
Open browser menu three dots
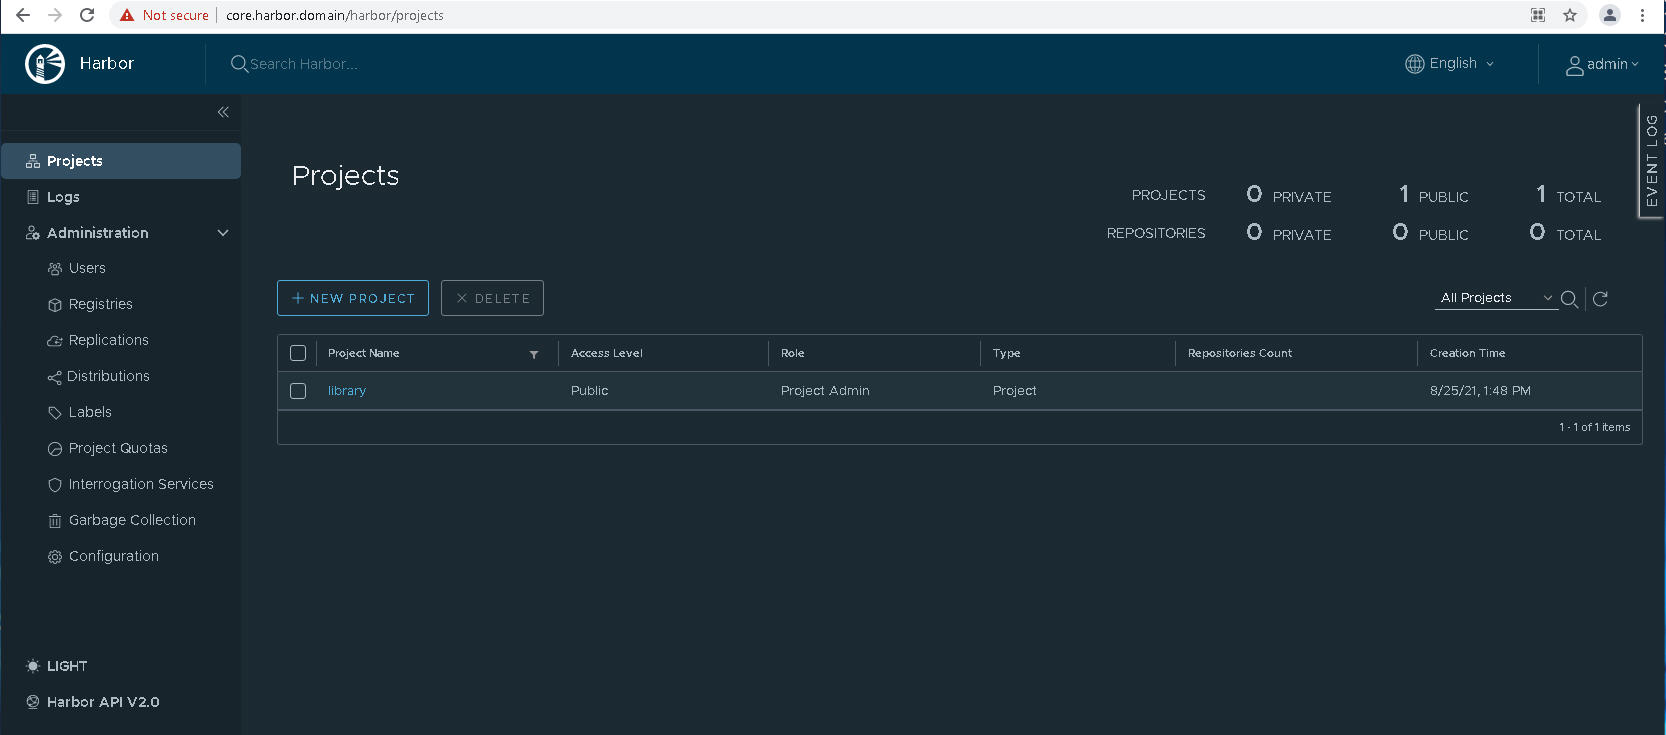pyautogui.click(x=1642, y=15)
